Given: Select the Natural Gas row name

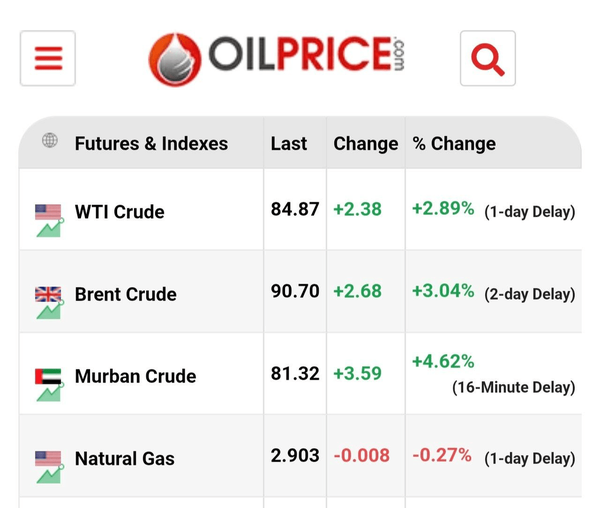Looking at the screenshot, I should [x=124, y=459].
